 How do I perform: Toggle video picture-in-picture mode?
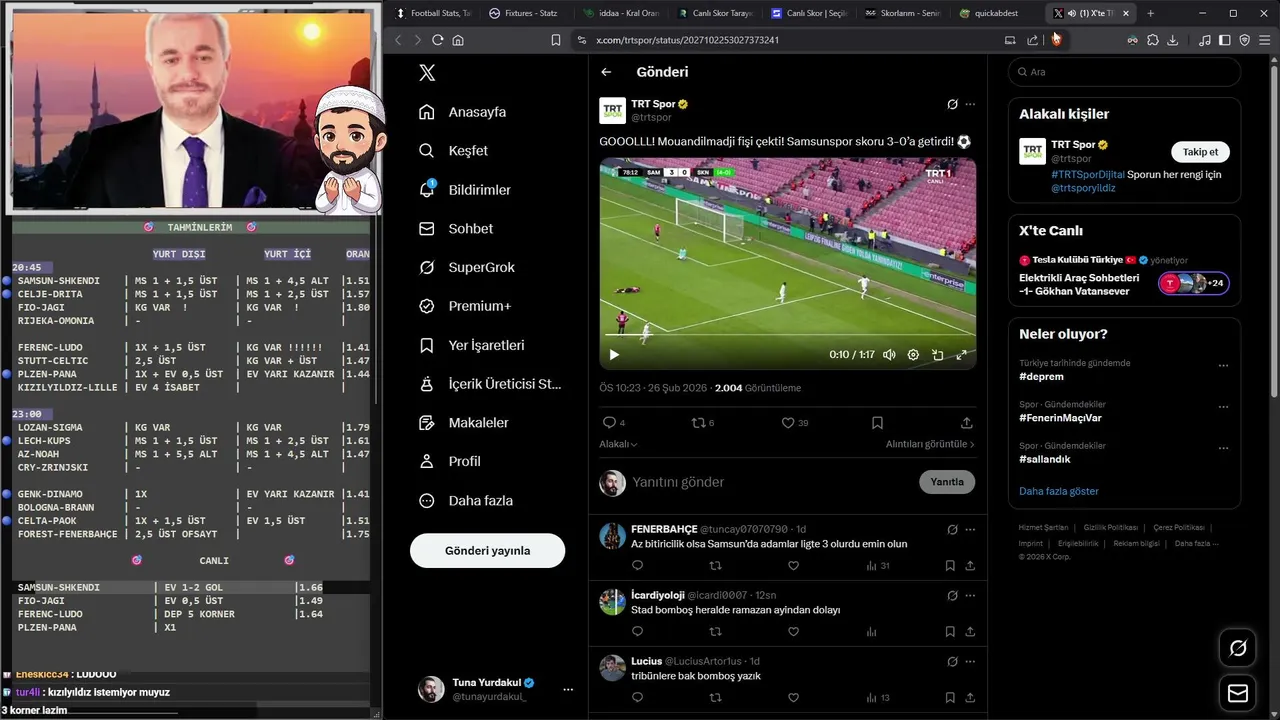click(x=937, y=355)
